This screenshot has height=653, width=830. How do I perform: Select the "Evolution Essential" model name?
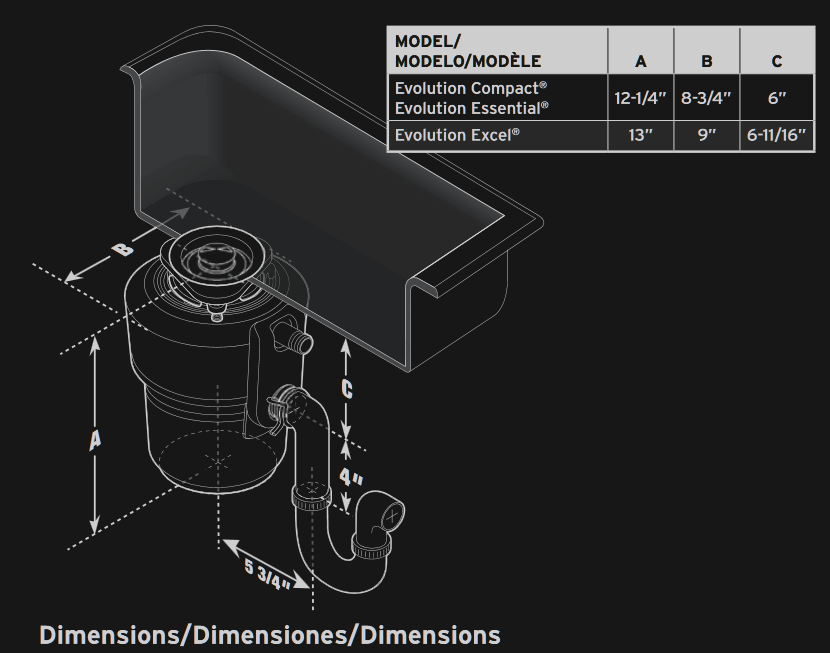pyautogui.click(x=472, y=108)
